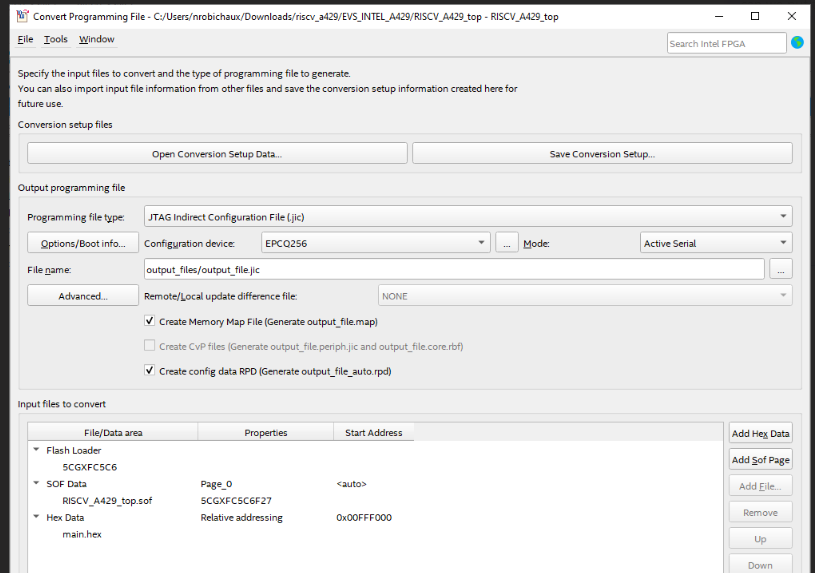This screenshot has width=815, height=573.
Task: Close the Convert Programming File window
Action: tap(792, 16)
